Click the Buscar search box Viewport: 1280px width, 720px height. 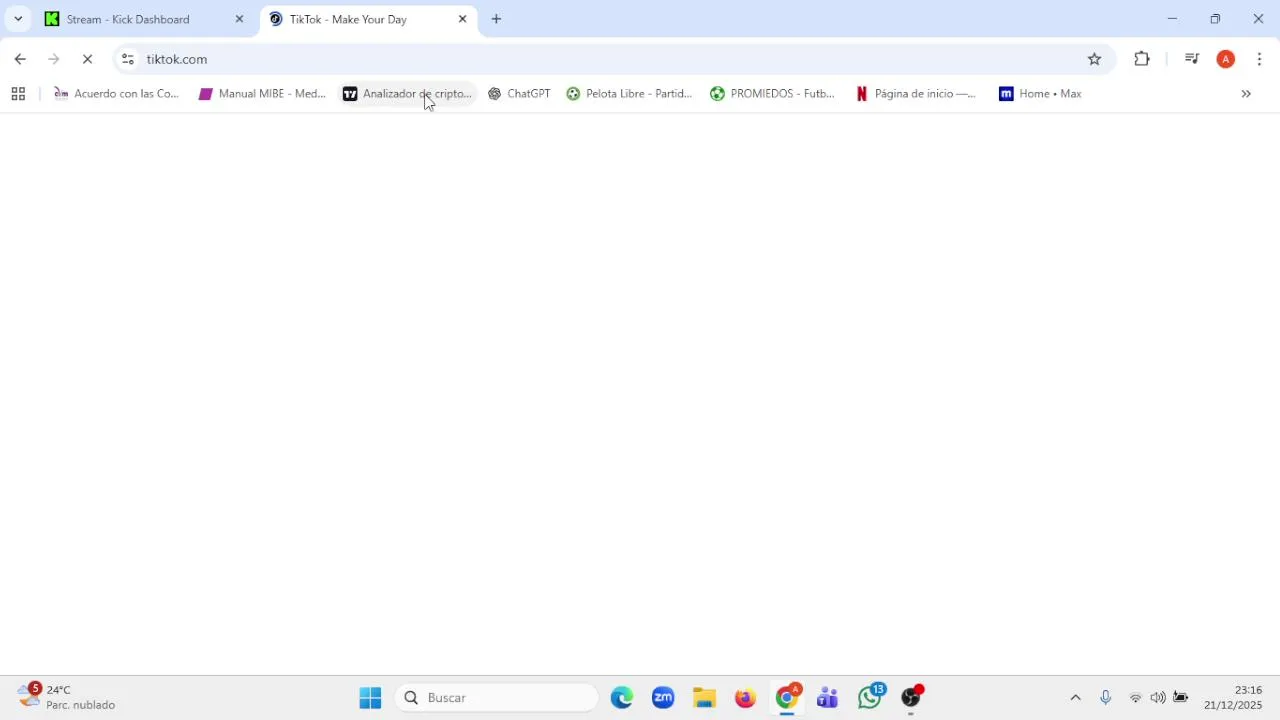tap(496, 698)
